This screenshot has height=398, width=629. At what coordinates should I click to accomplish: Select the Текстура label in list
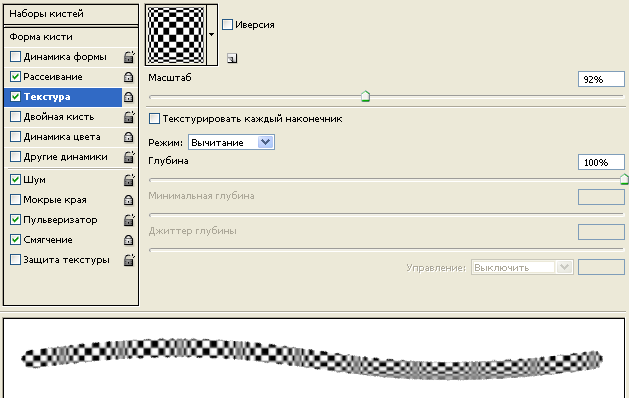[47, 97]
